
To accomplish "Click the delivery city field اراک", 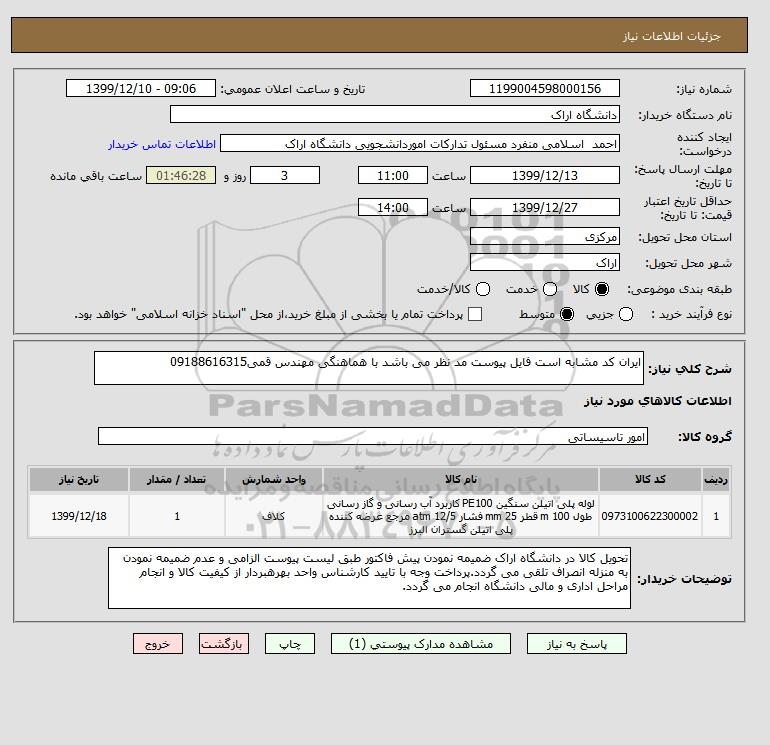I will point(545,263).
